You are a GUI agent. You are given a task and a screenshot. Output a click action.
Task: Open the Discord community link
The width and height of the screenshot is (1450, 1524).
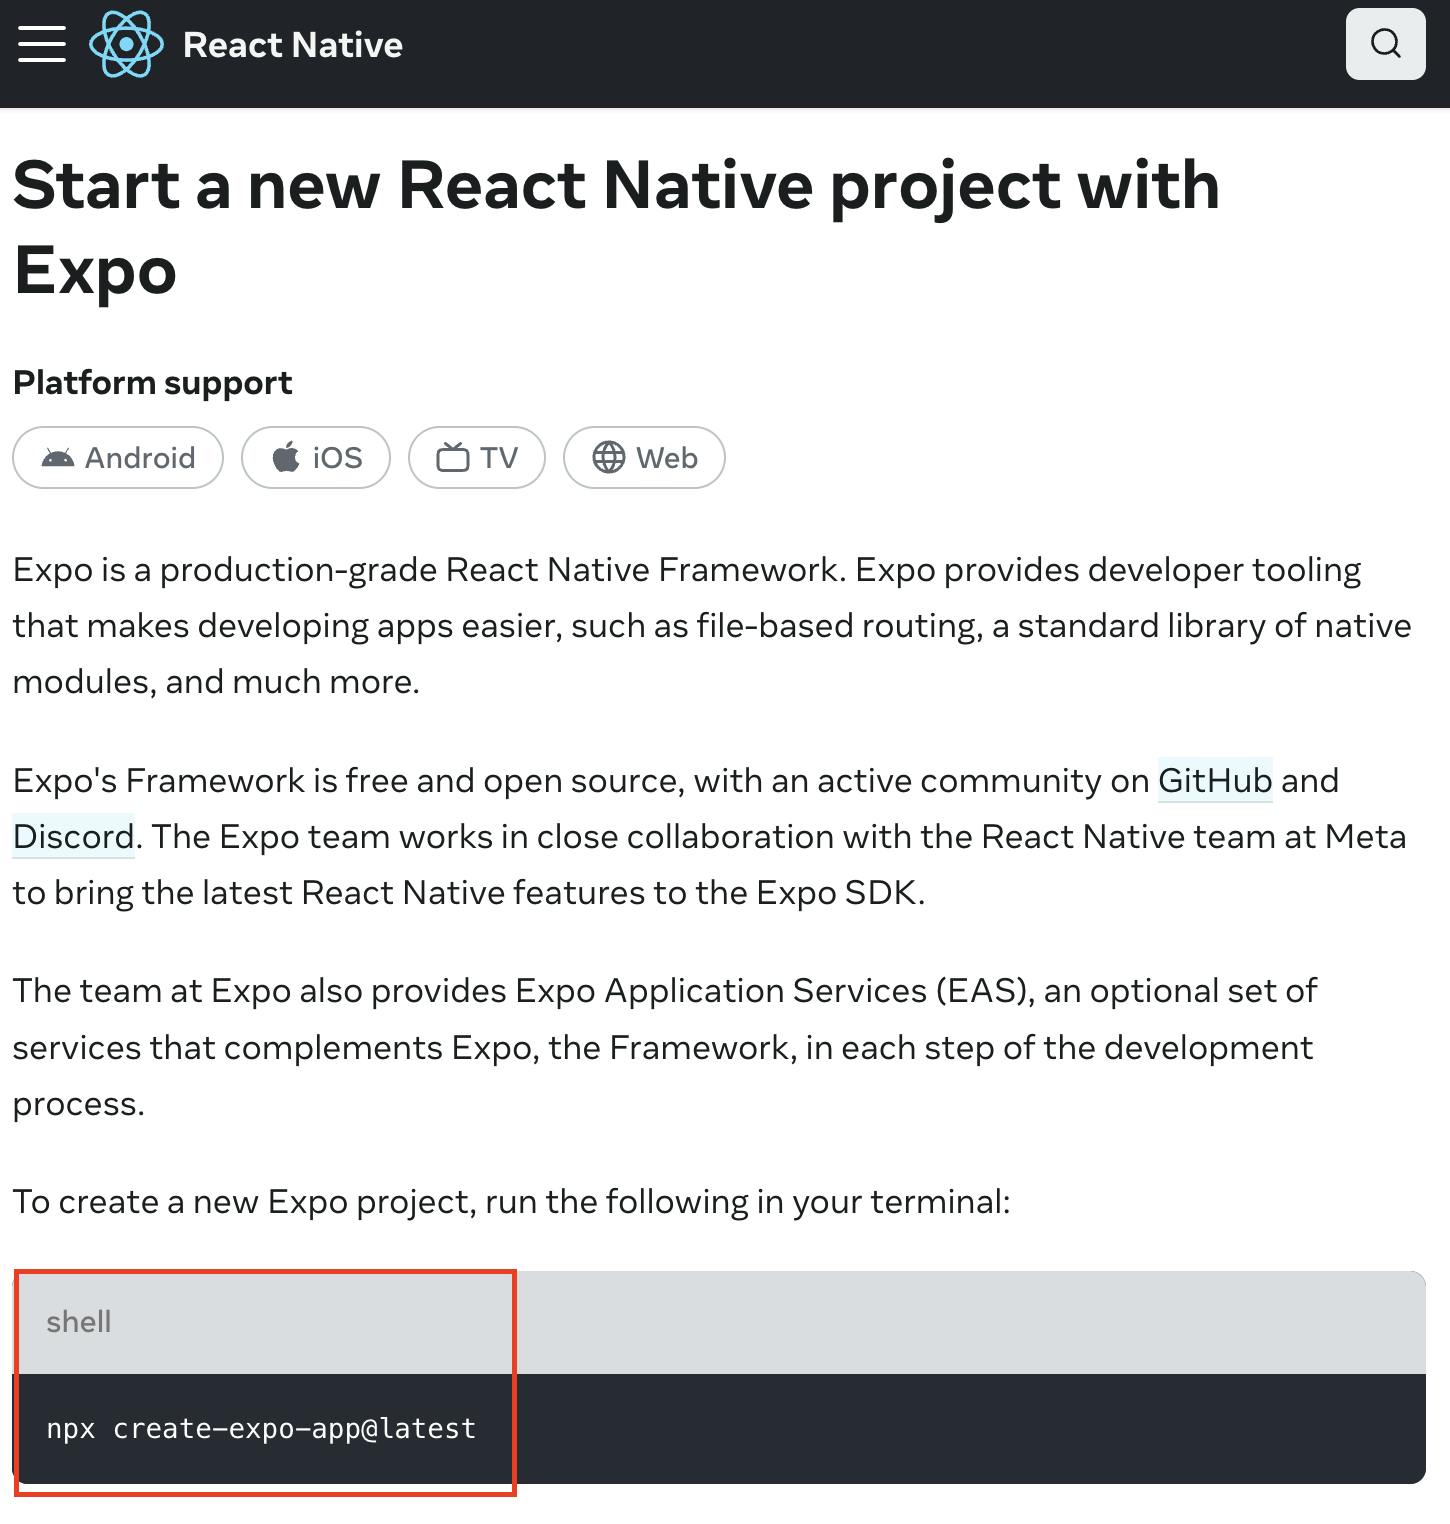(73, 836)
